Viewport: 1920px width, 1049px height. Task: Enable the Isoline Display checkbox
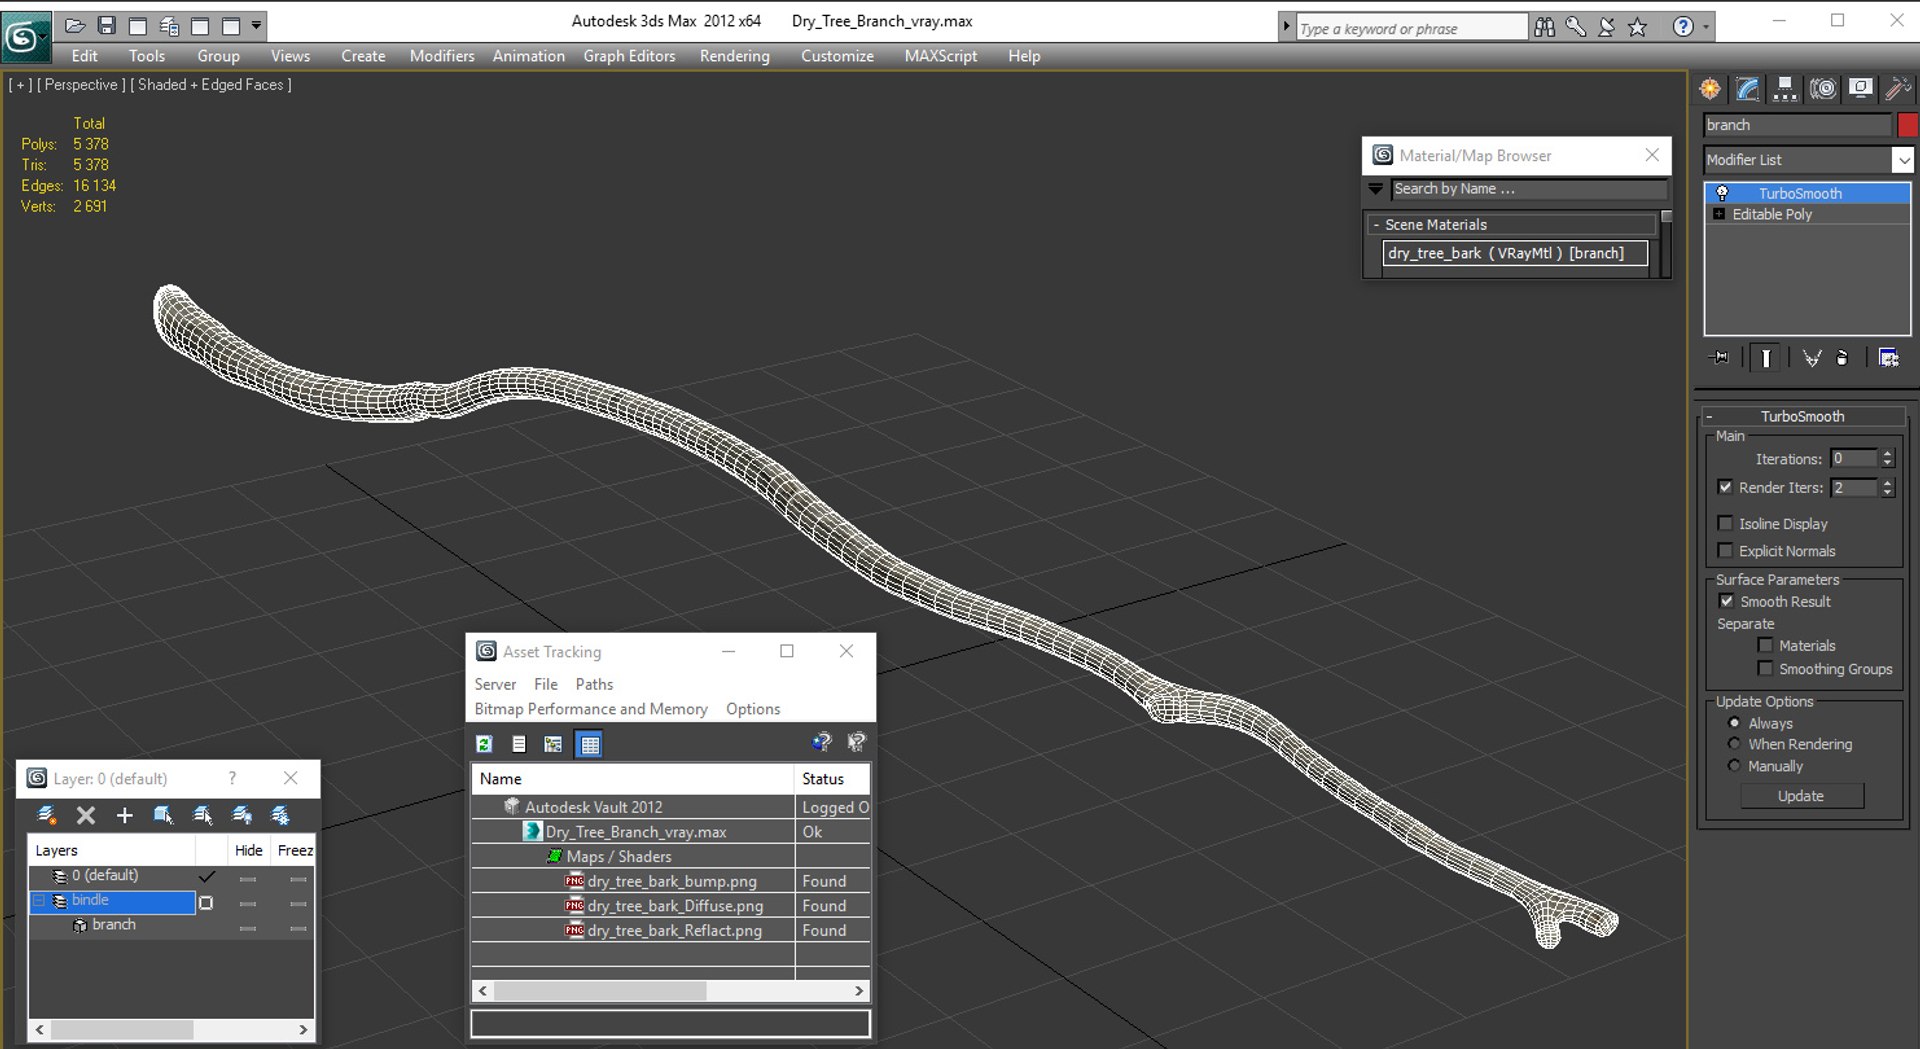pos(1725,523)
